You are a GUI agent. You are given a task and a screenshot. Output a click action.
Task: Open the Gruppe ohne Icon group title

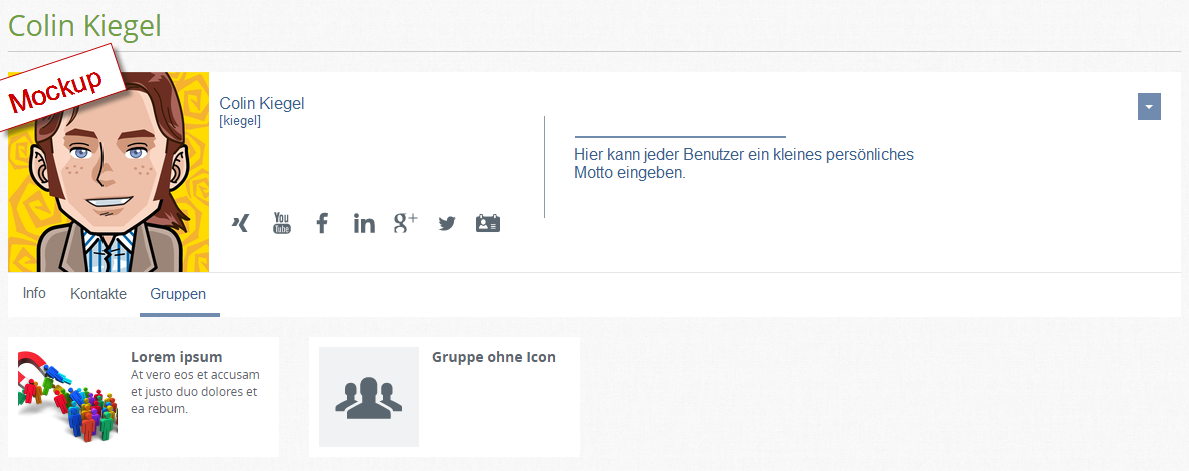(x=494, y=357)
